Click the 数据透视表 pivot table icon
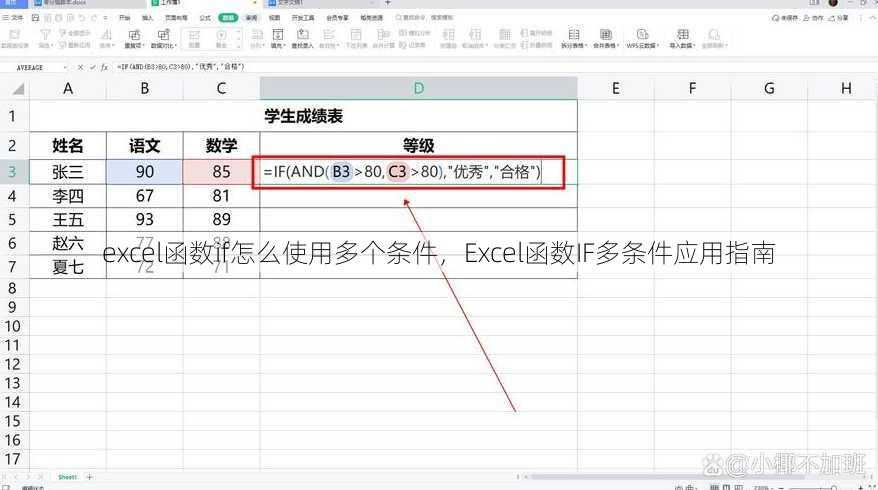Image resolution: width=878 pixels, height=490 pixels. tap(15, 38)
